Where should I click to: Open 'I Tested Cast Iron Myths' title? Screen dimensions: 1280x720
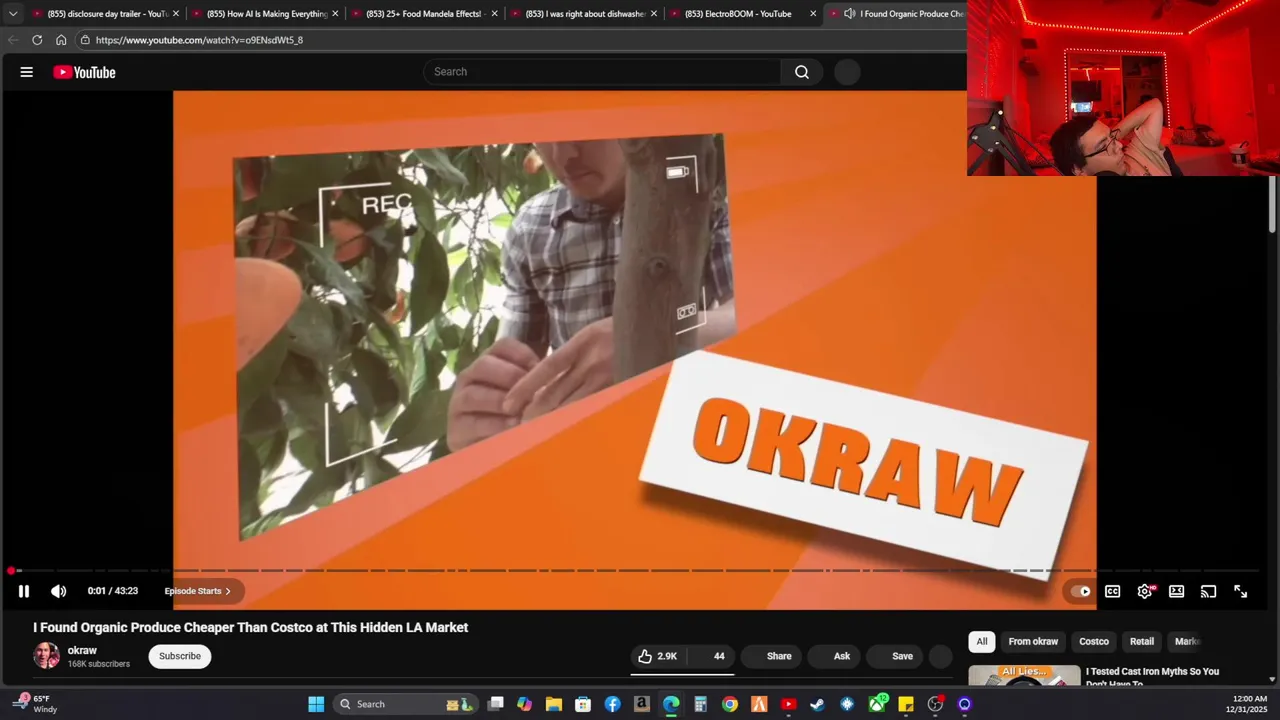(1152, 677)
